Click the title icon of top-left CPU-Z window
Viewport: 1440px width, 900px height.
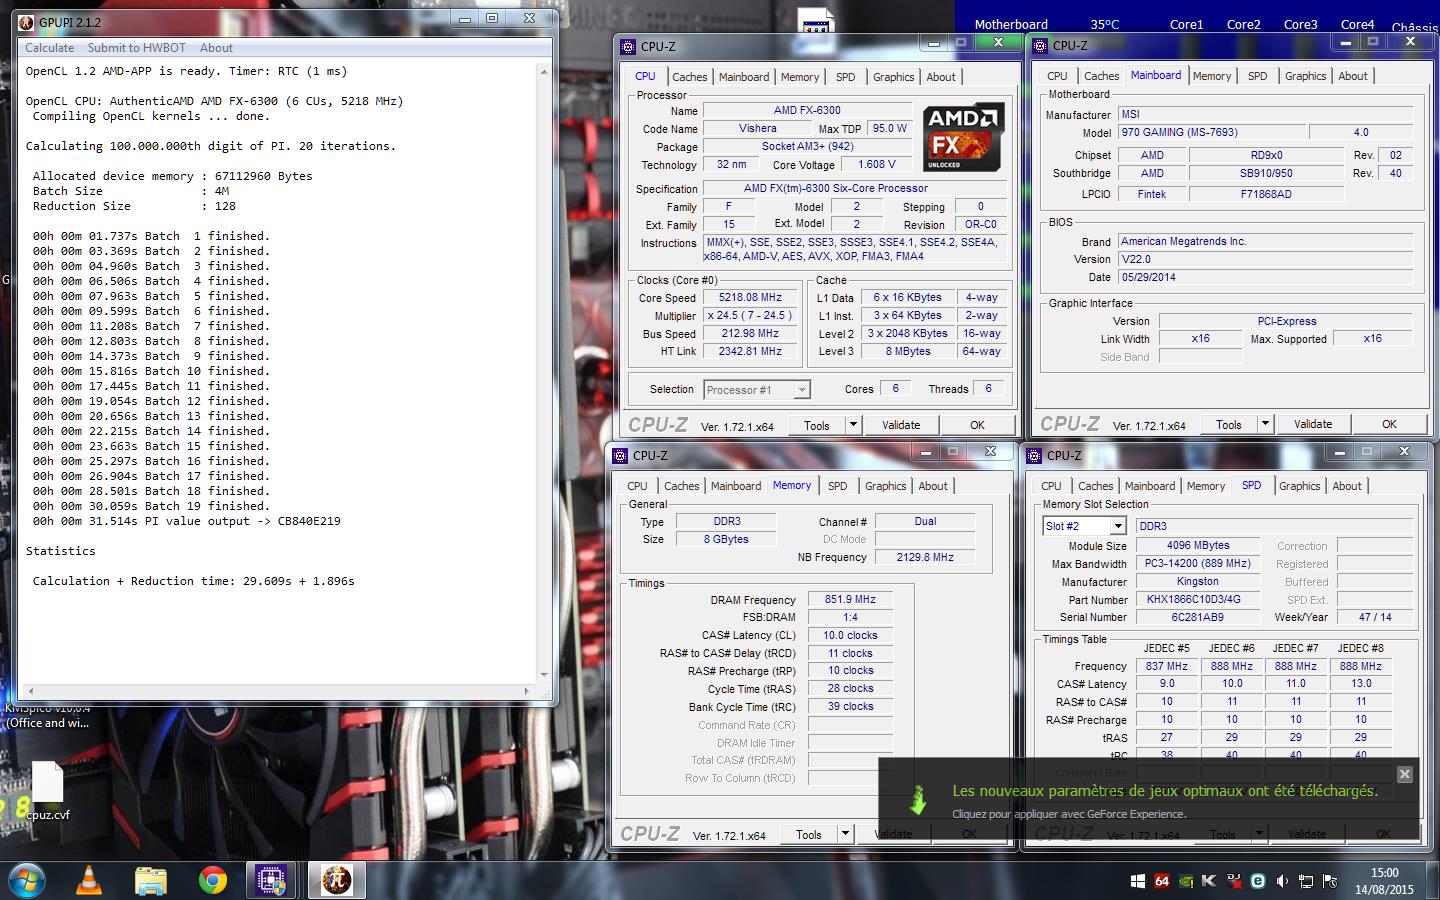[x=628, y=47]
